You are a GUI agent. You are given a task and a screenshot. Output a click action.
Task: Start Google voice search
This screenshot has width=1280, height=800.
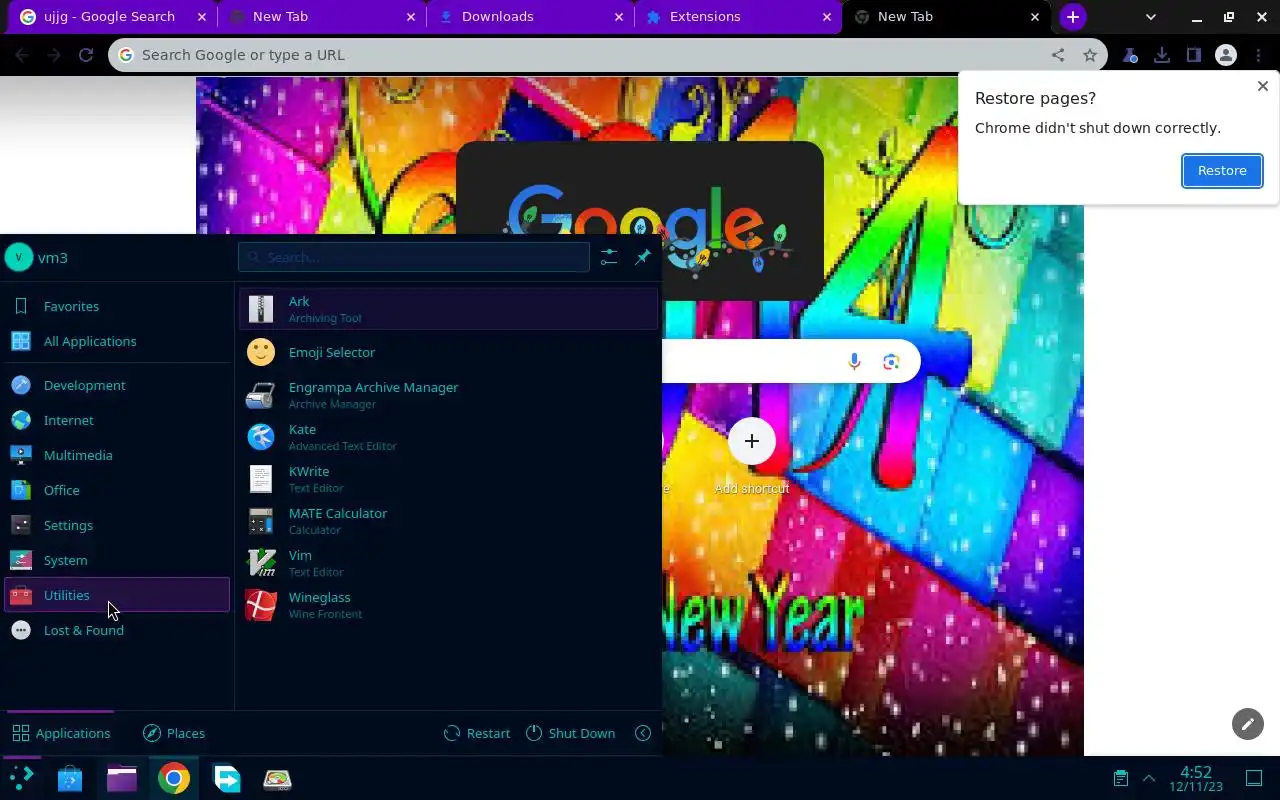(x=854, y=361)
